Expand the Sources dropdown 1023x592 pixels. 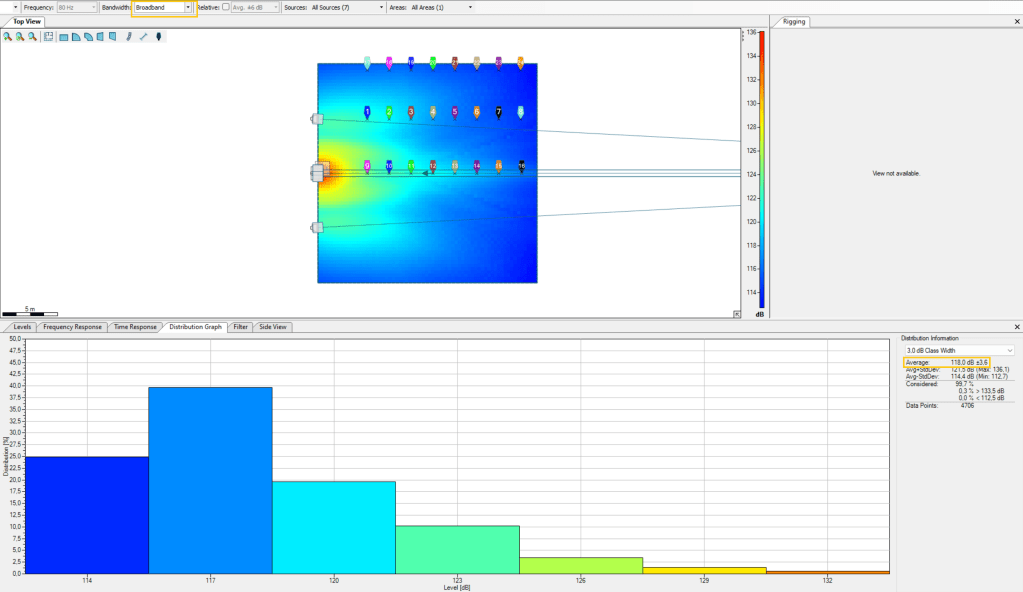(381, 7)
